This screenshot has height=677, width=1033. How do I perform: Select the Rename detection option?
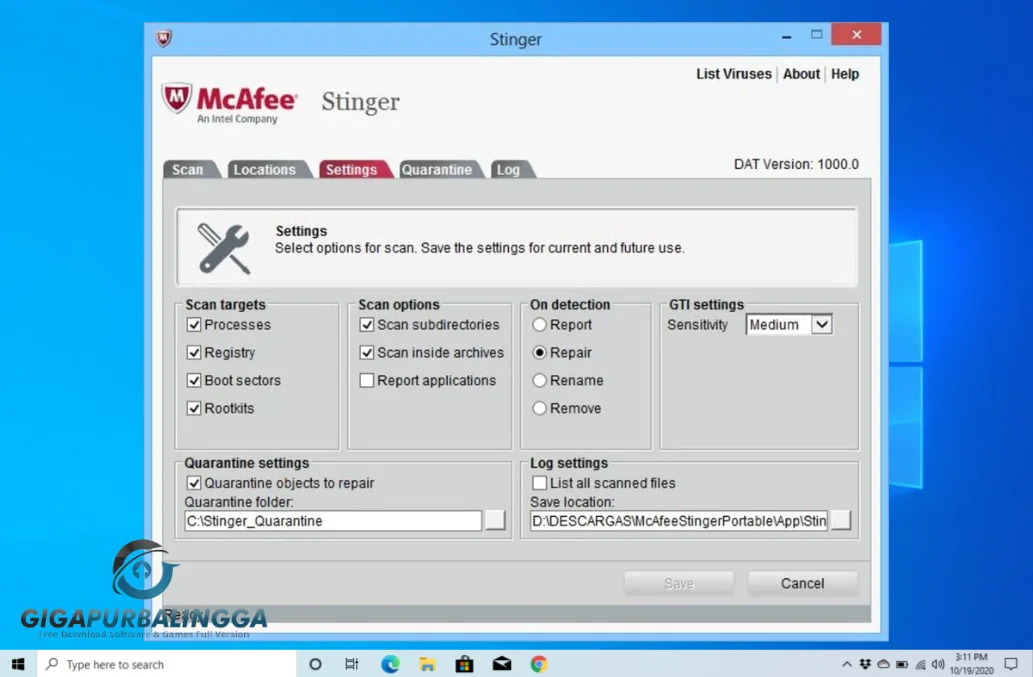(540, 380)
